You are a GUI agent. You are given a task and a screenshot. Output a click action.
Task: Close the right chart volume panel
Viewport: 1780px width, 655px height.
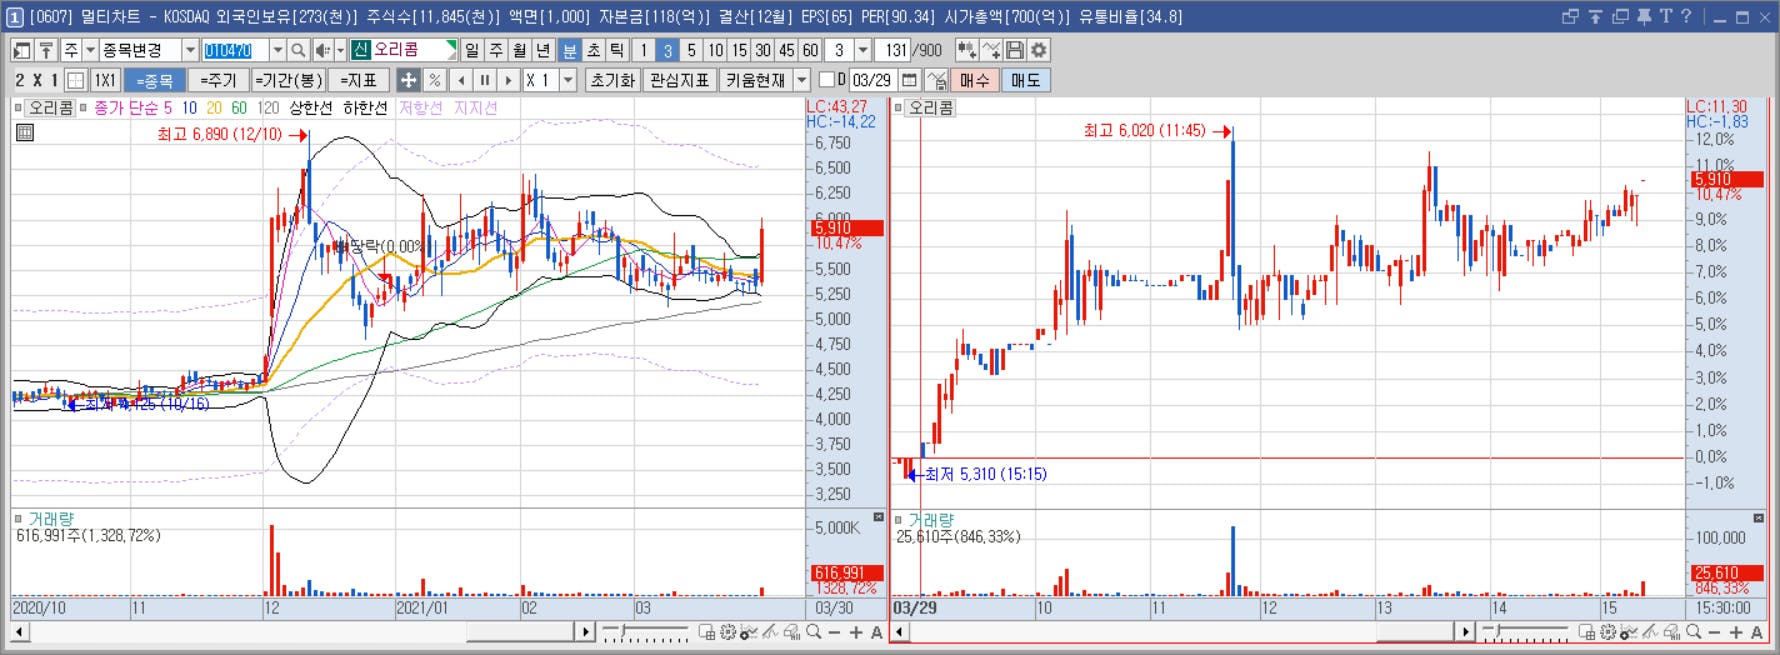click(1759, 517)
